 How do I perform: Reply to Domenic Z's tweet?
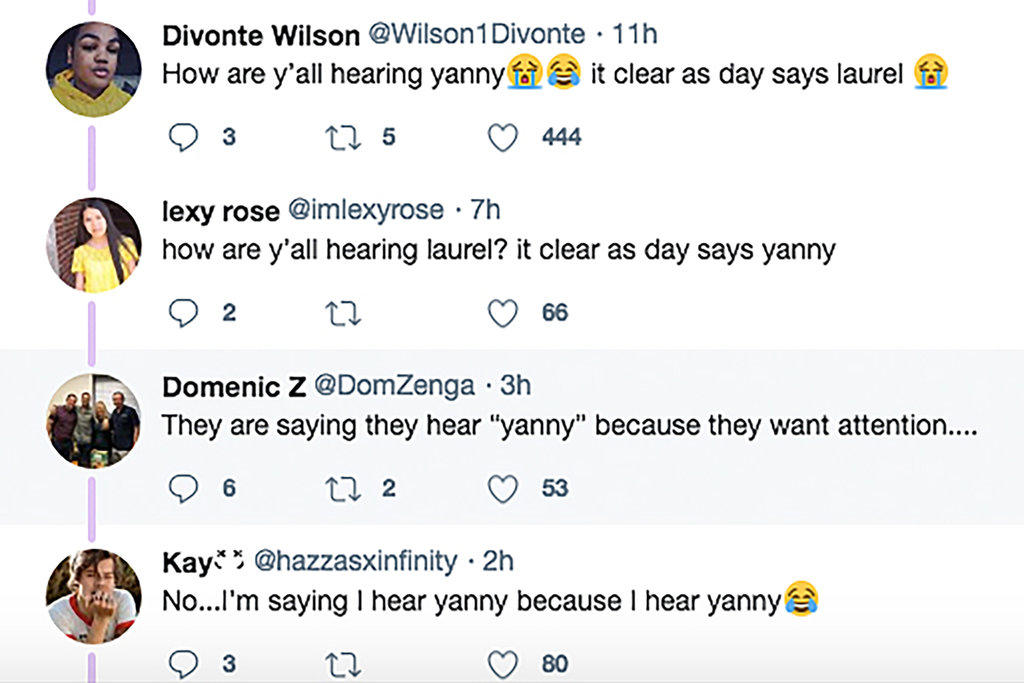[183, 488]
